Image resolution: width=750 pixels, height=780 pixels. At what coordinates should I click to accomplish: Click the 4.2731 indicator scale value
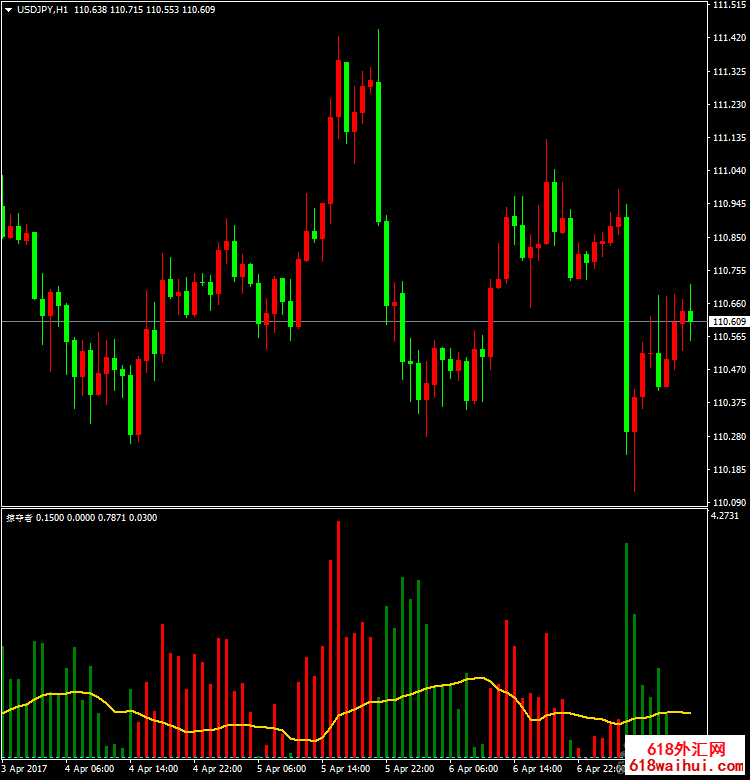[724, 517]
